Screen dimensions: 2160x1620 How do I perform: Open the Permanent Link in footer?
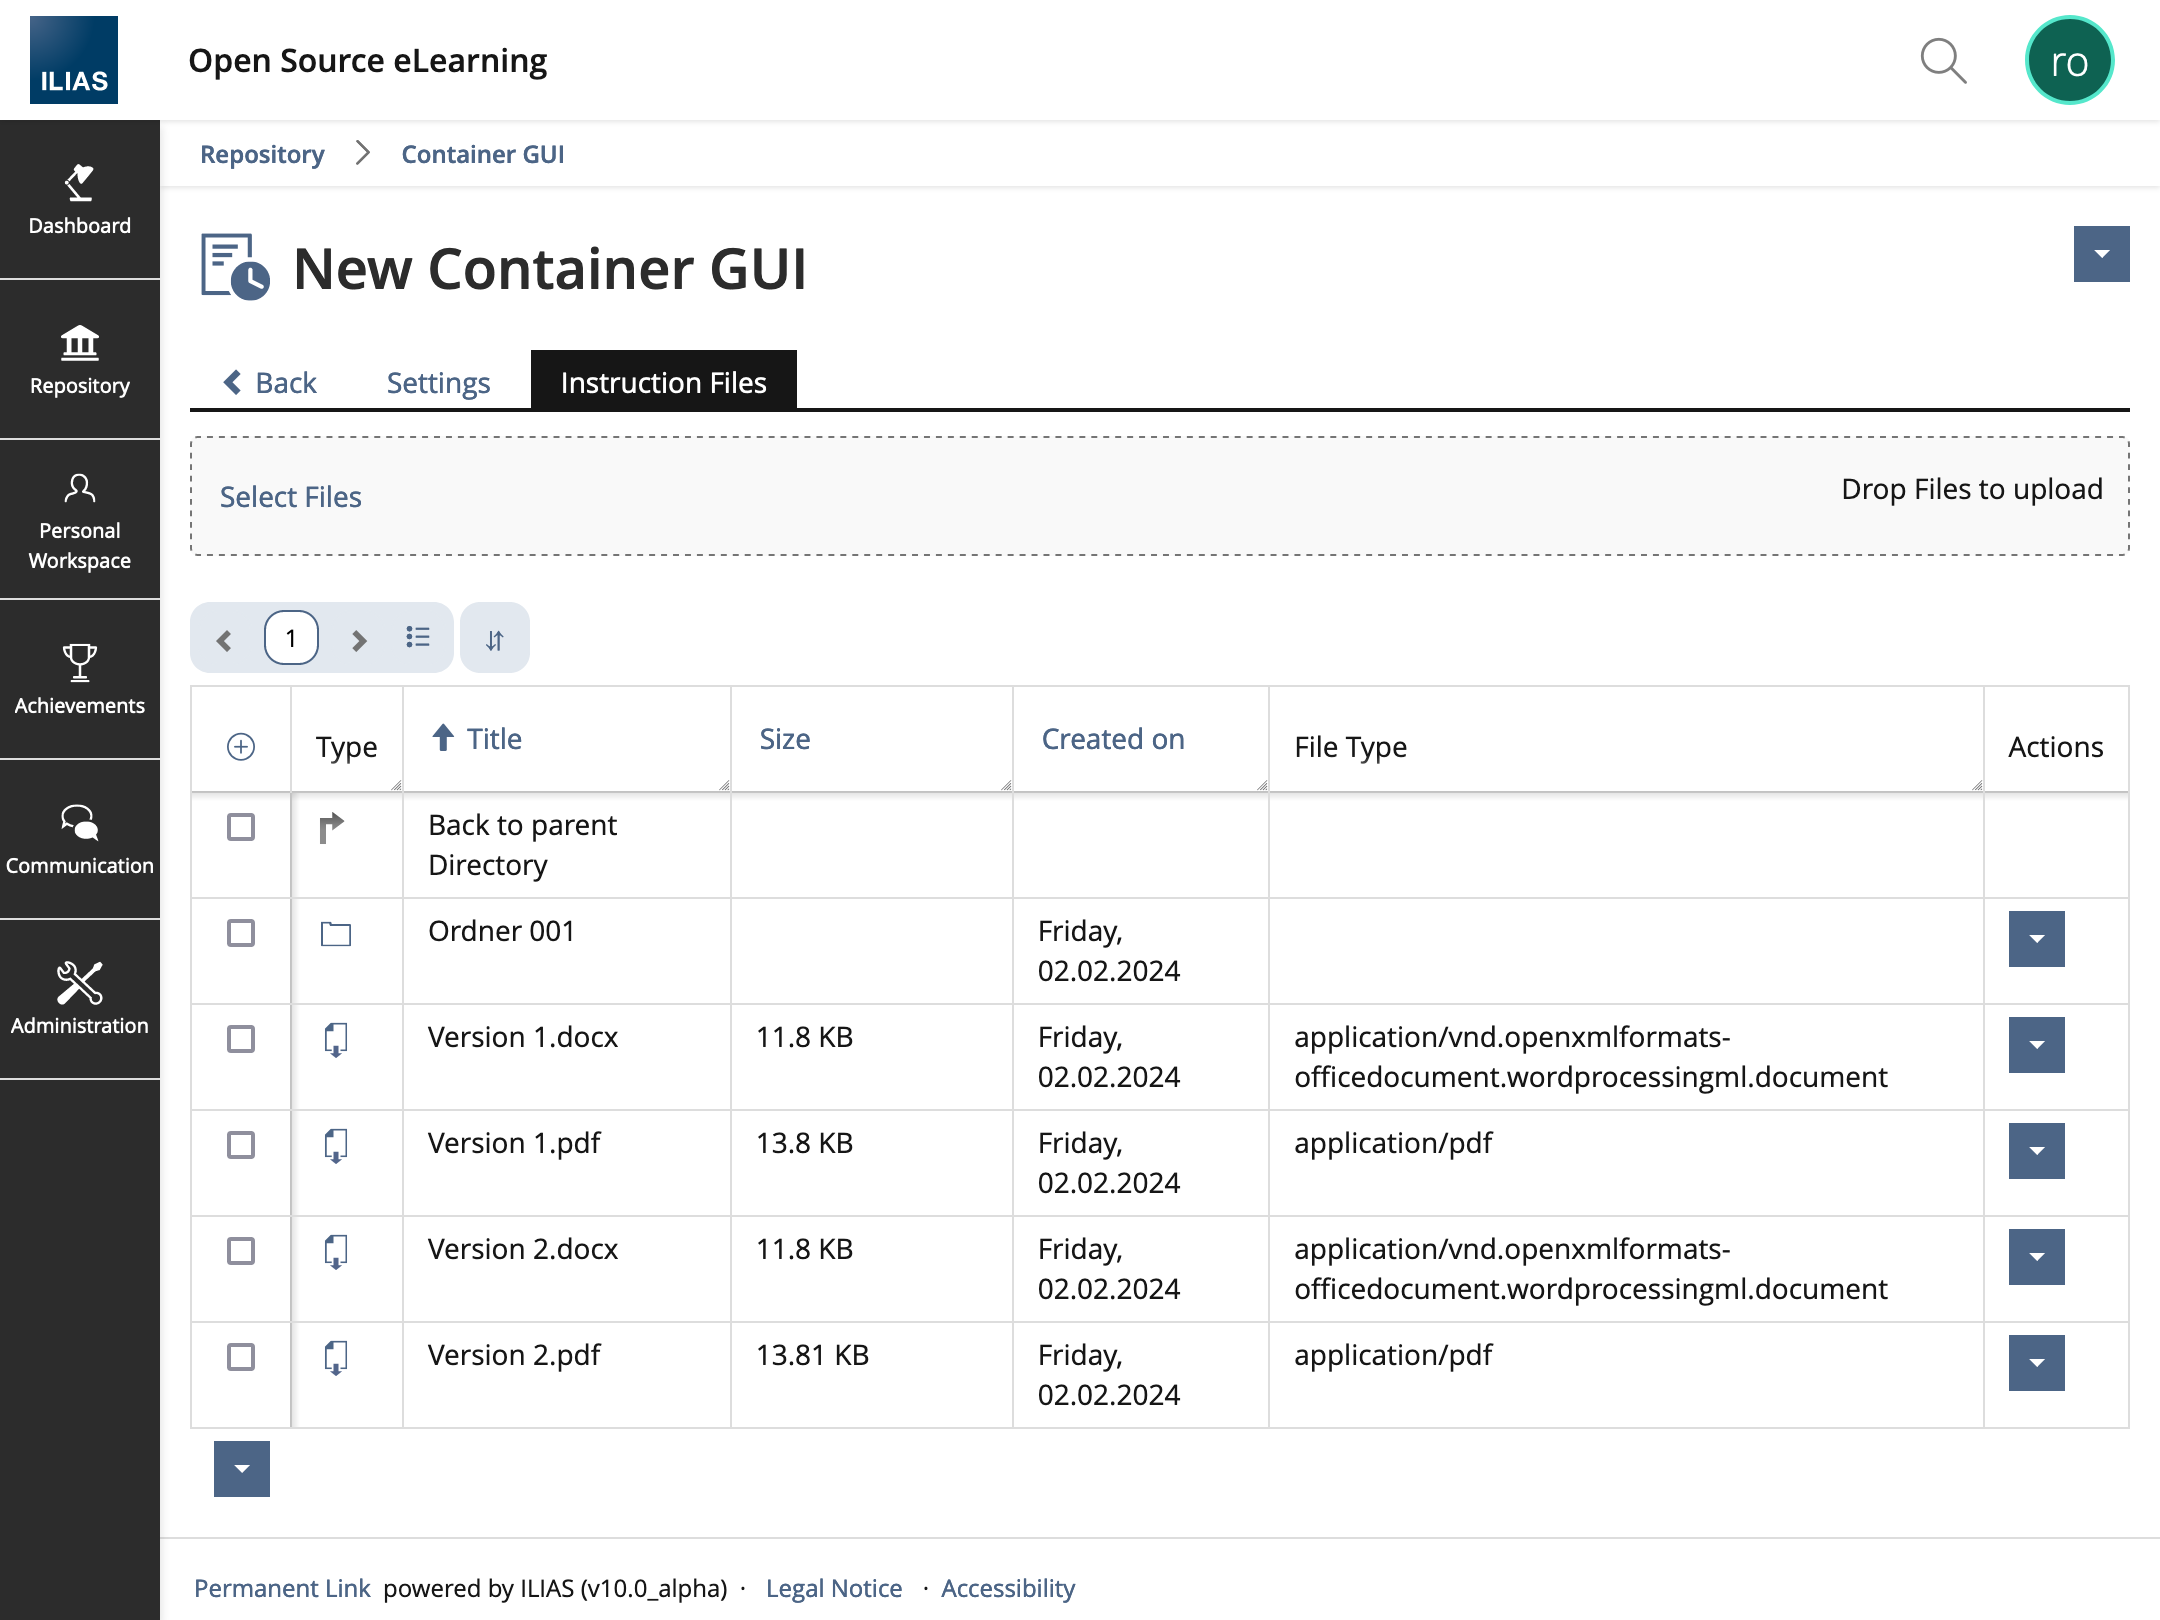click(282, 1588)
